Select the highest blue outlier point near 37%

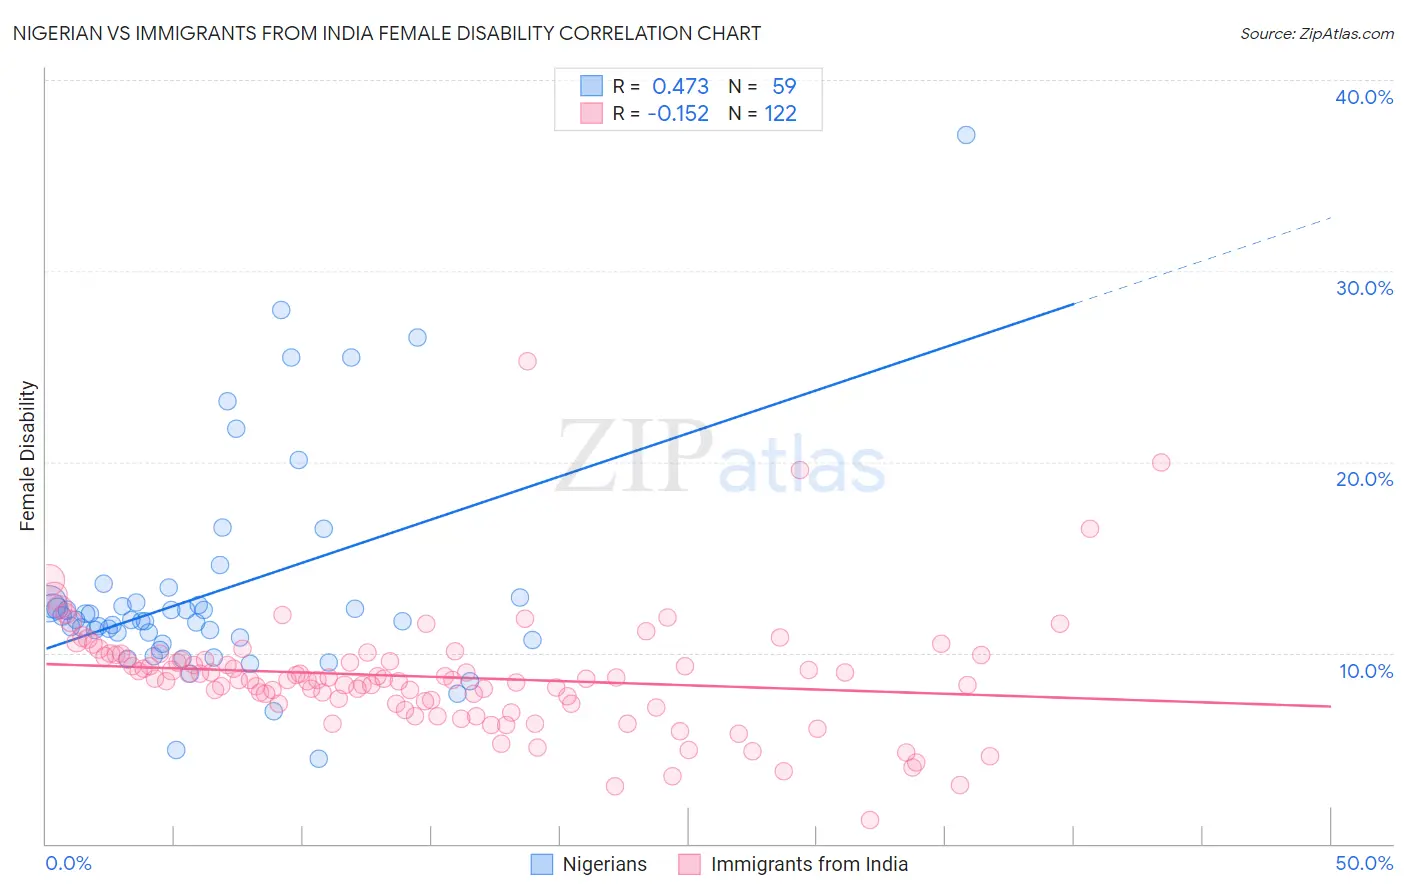966,135
